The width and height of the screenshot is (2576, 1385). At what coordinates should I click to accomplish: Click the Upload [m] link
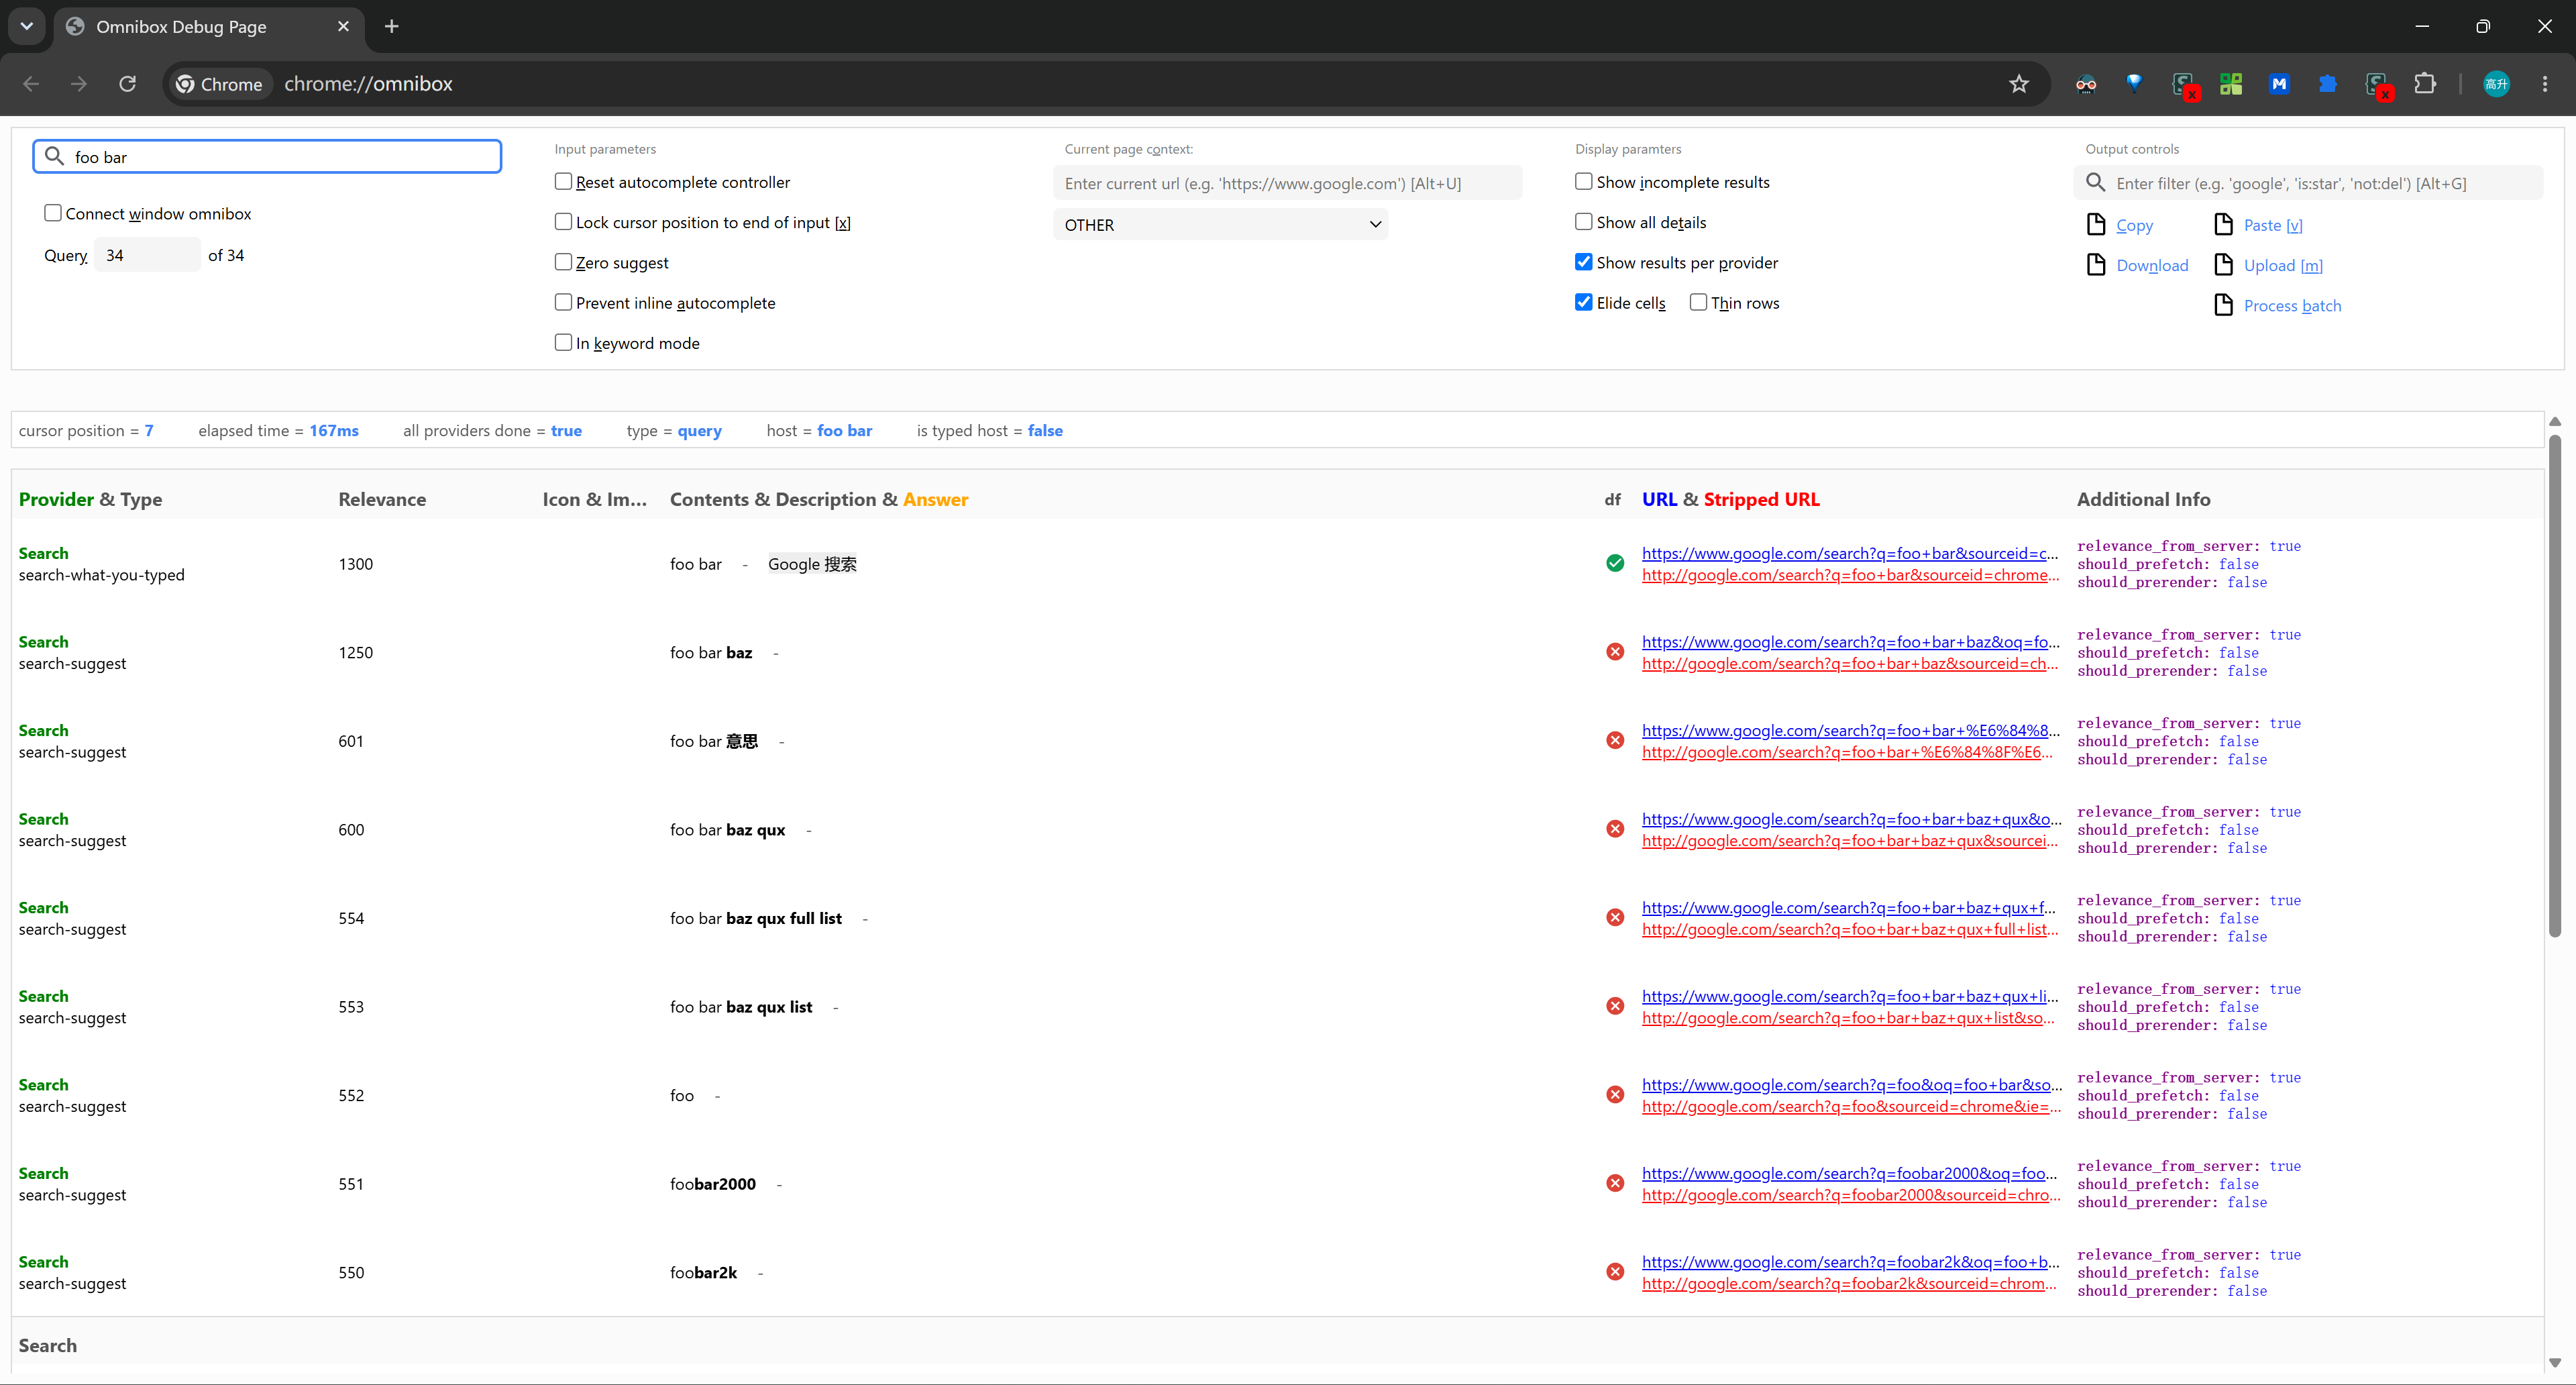2283,265
